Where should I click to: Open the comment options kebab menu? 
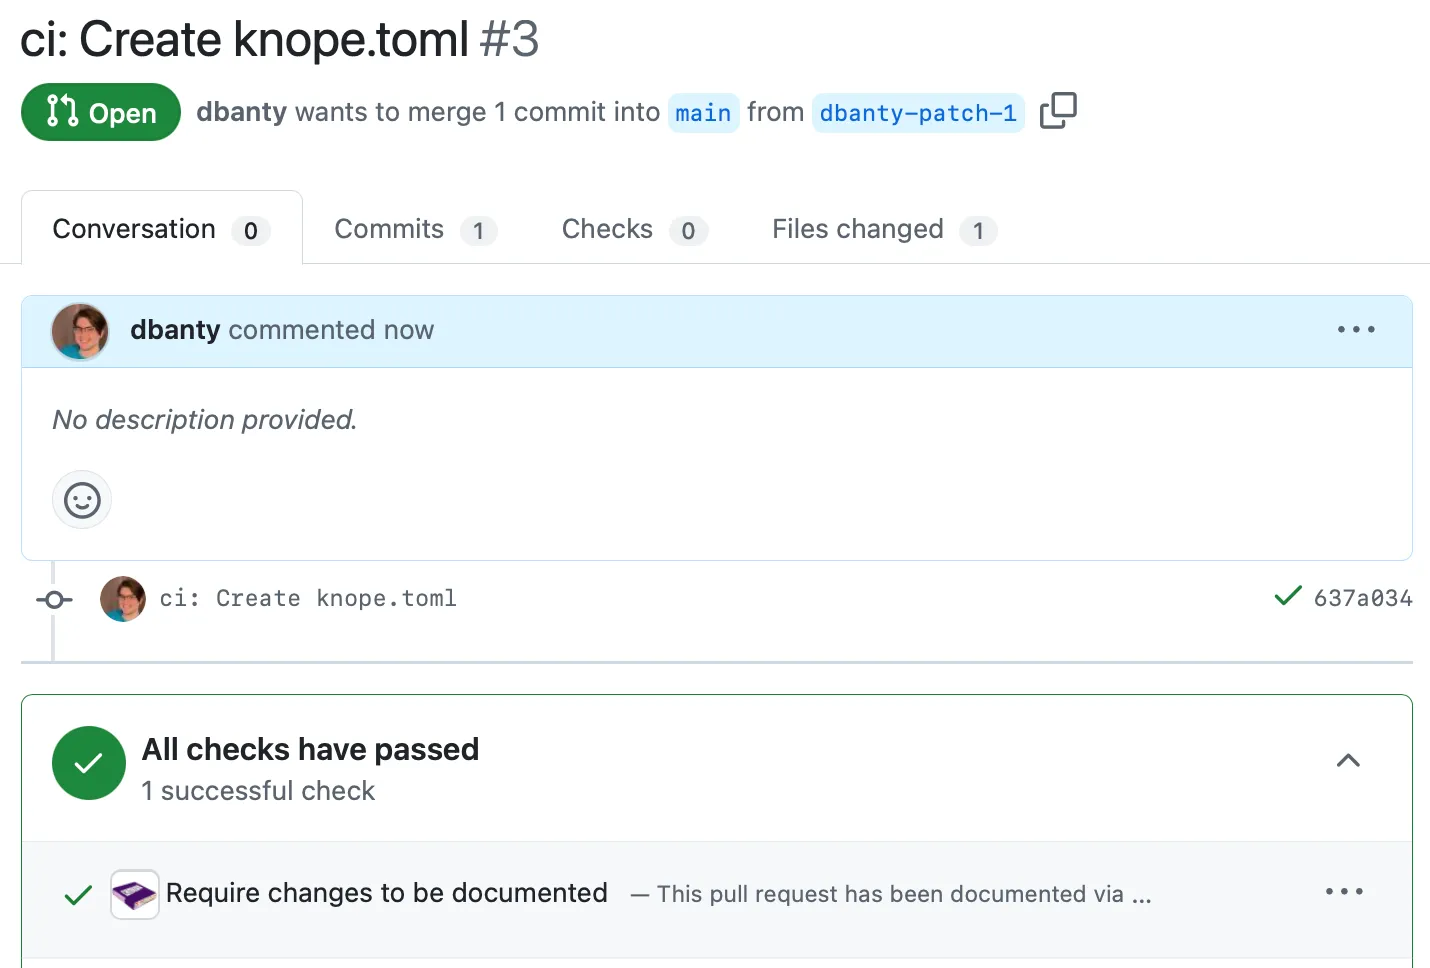[x=1355, y=329]
